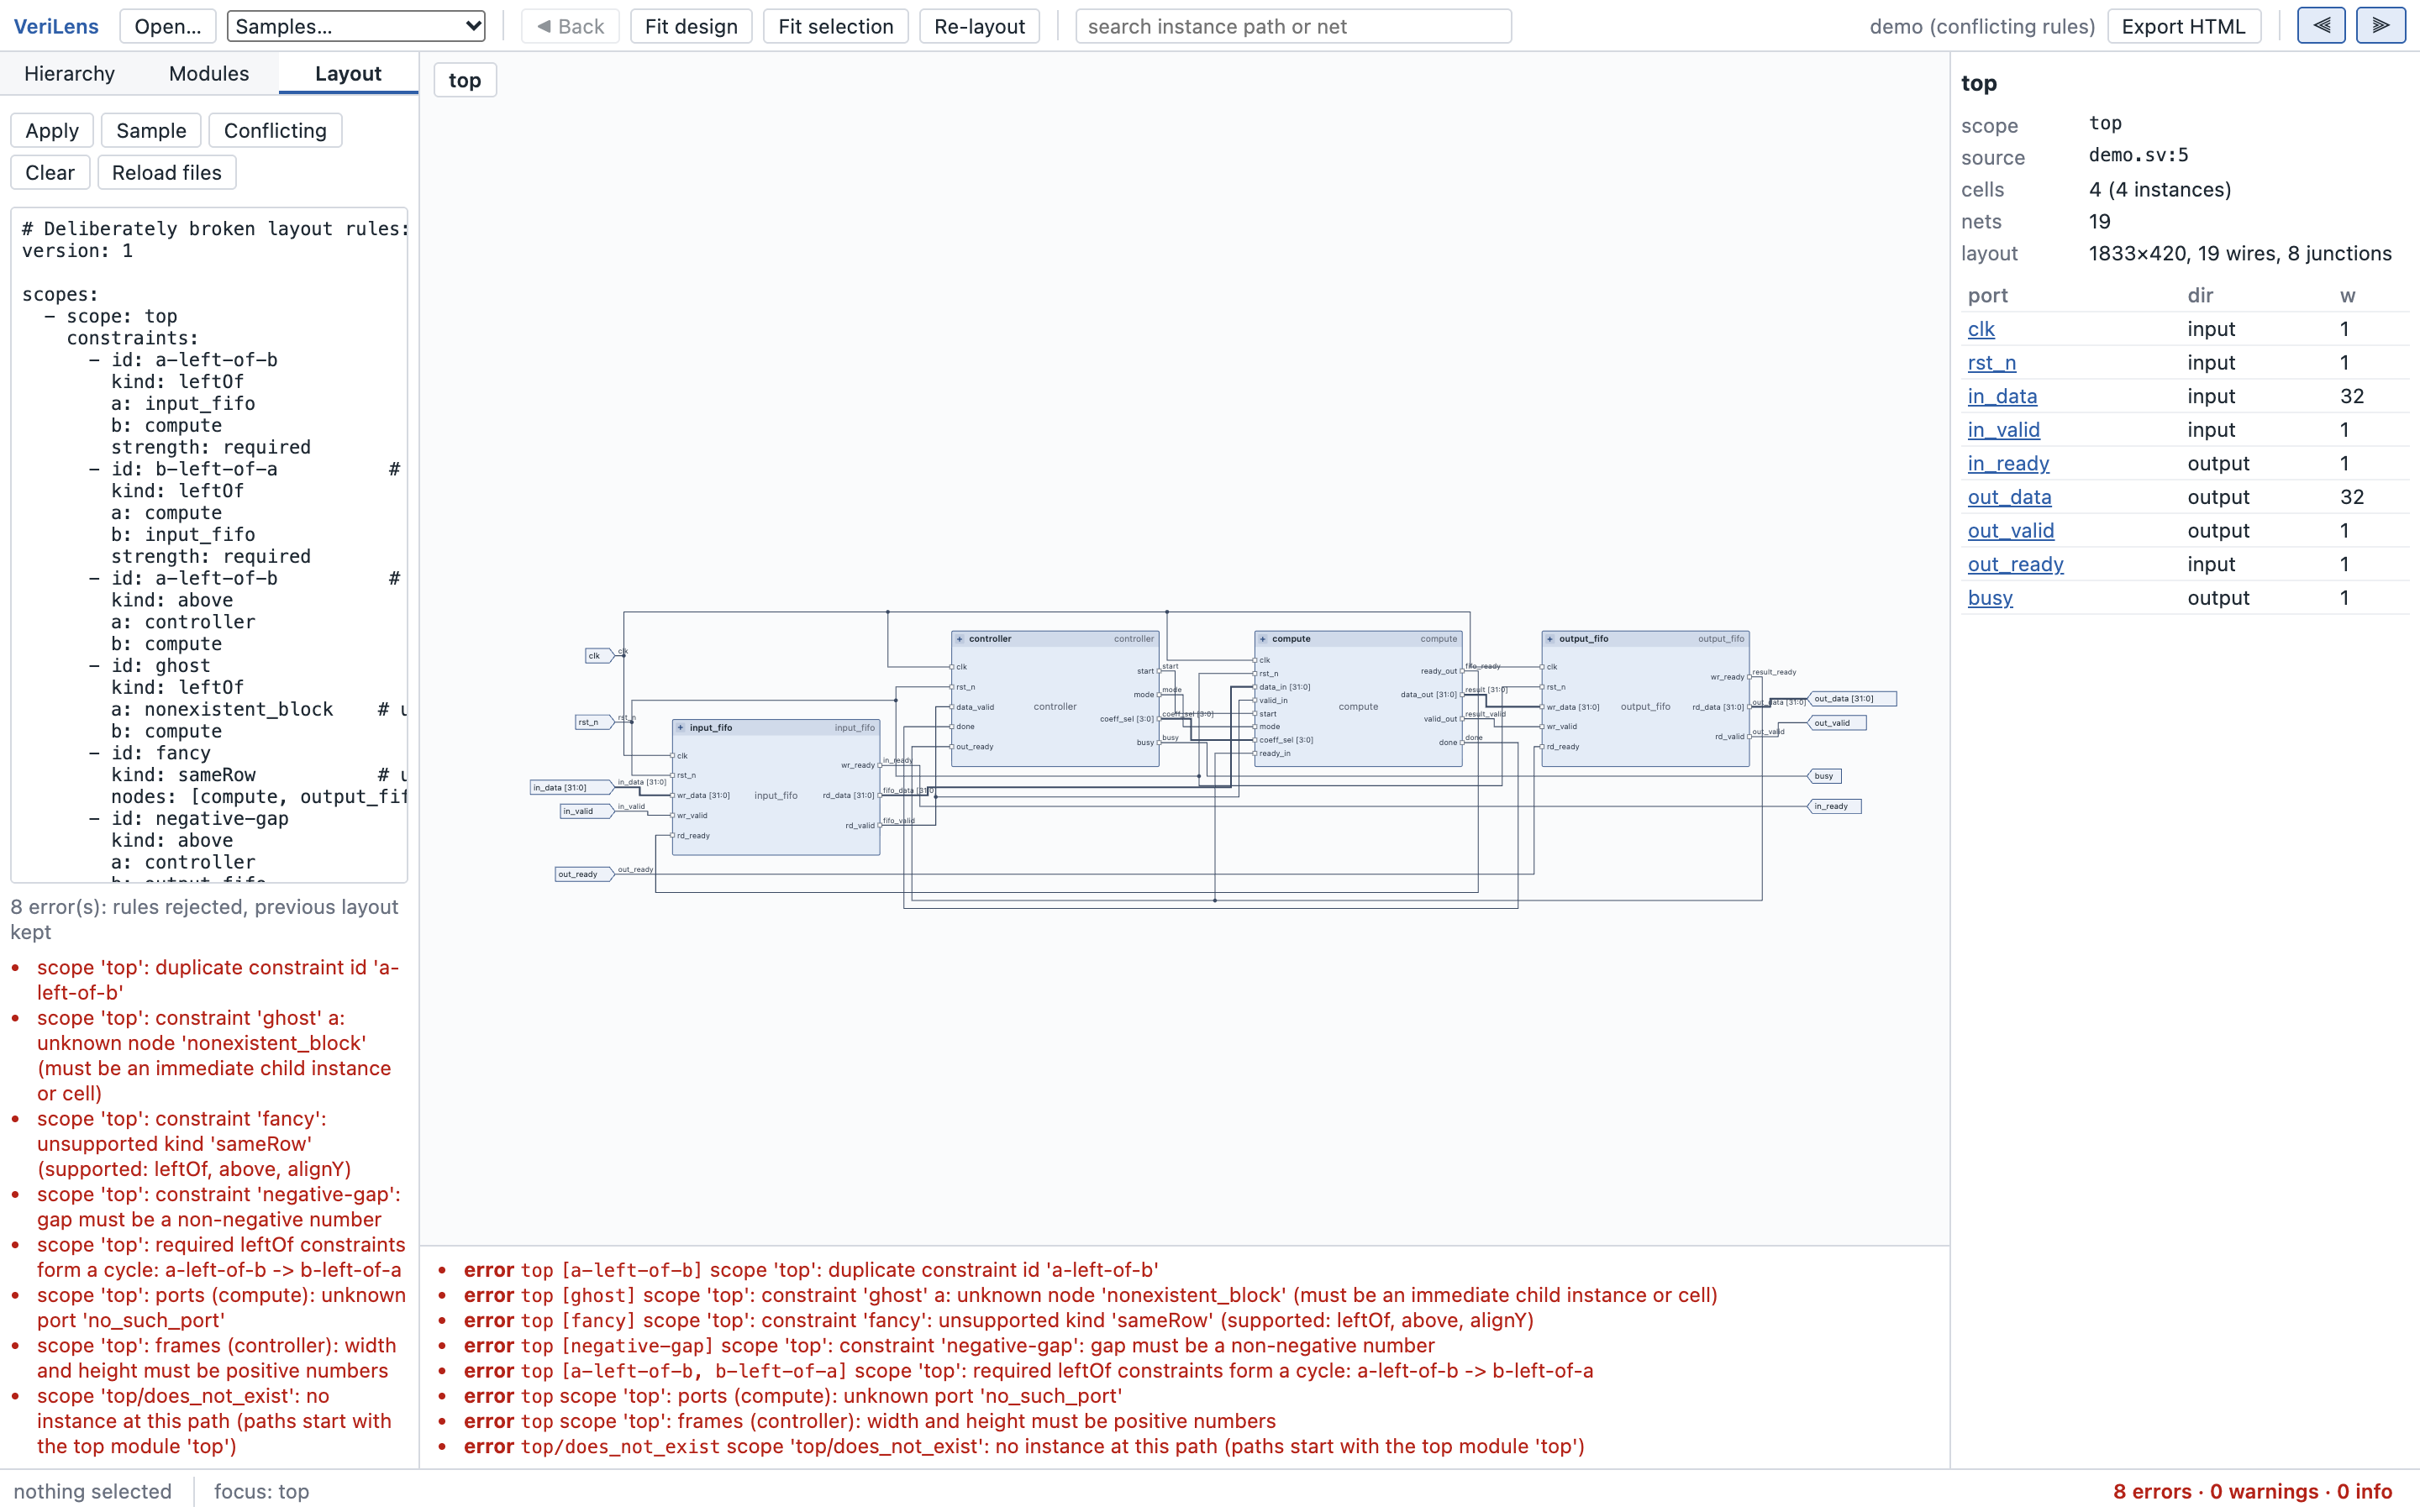The width and height of the screenshot is (2420, 1512).
Task: Select the Layout tab
Action: pyautogui.click(x=348, y=74)
